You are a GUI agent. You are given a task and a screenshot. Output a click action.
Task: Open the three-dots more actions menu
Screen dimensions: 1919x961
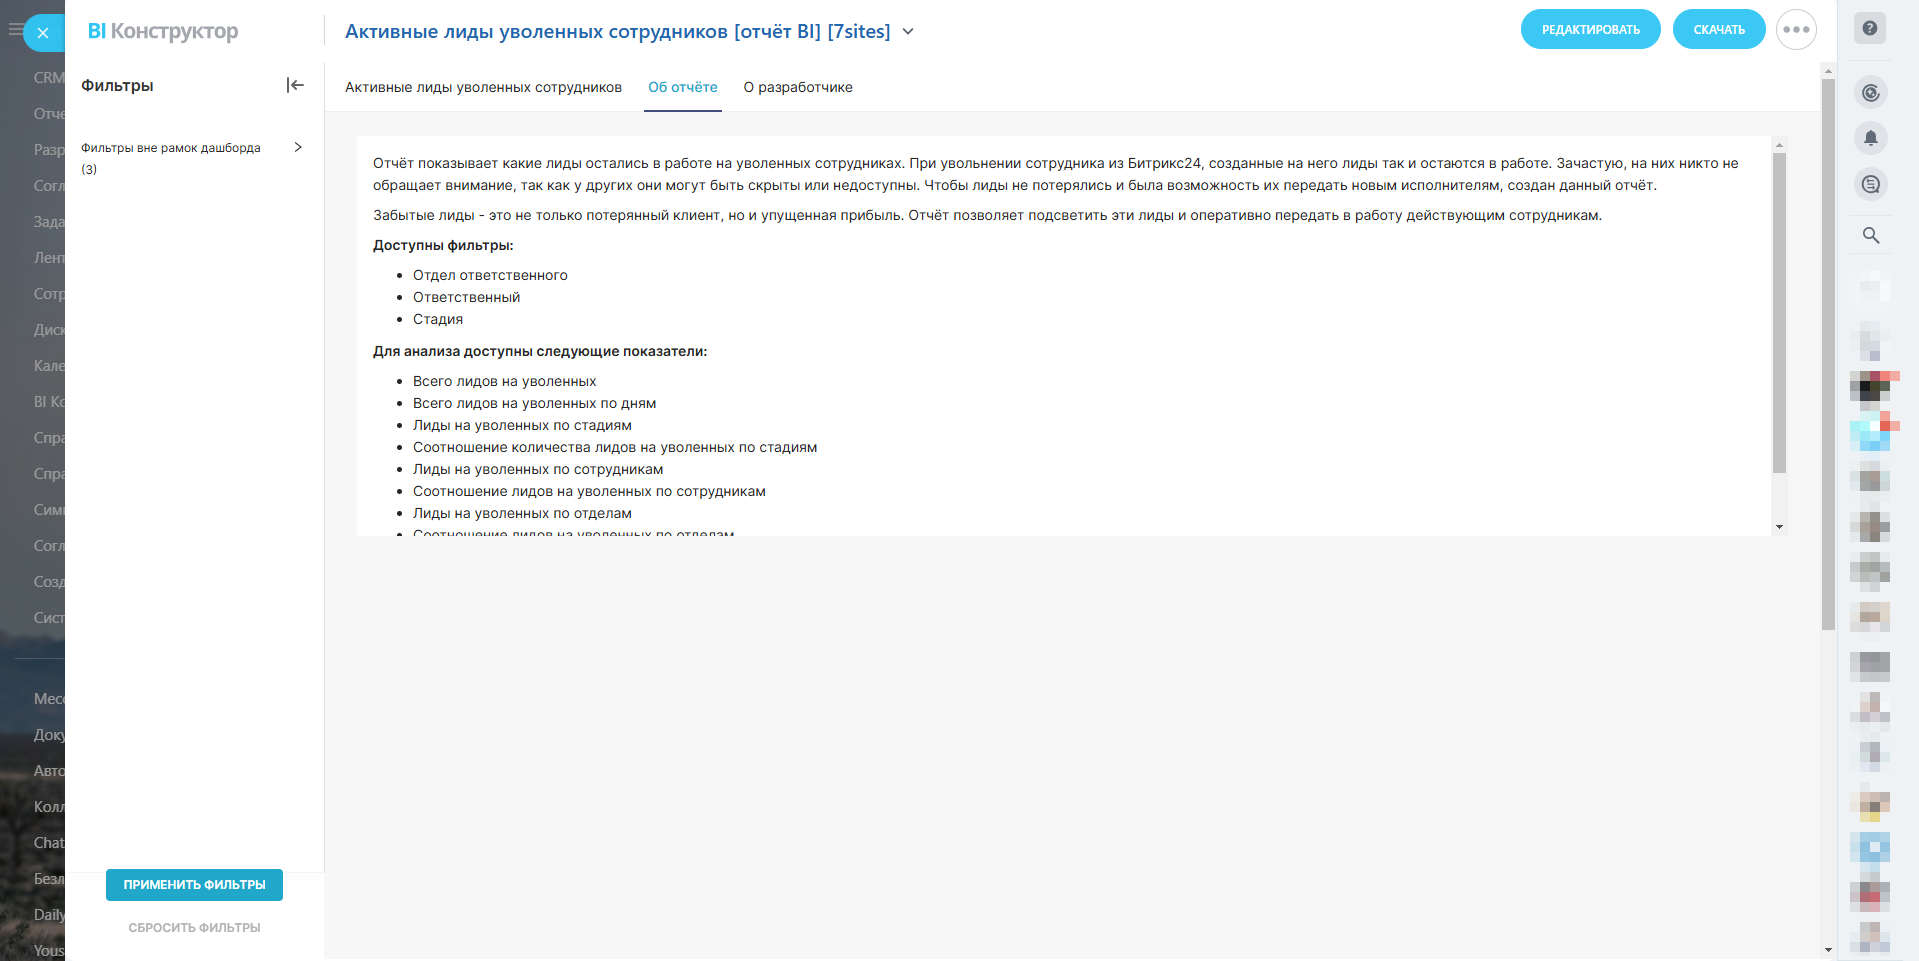click(x=1796, y=30)
